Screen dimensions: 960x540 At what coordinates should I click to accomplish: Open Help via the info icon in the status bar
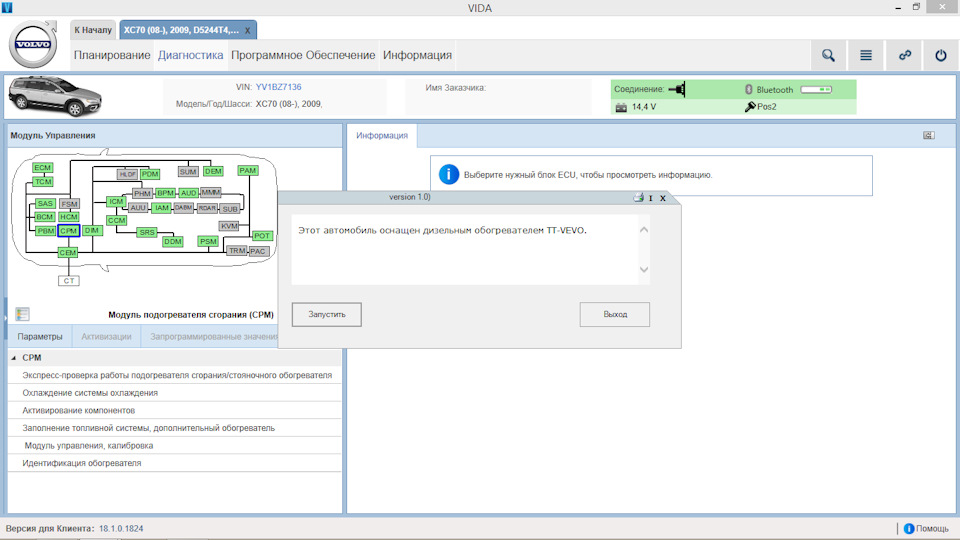909,528
